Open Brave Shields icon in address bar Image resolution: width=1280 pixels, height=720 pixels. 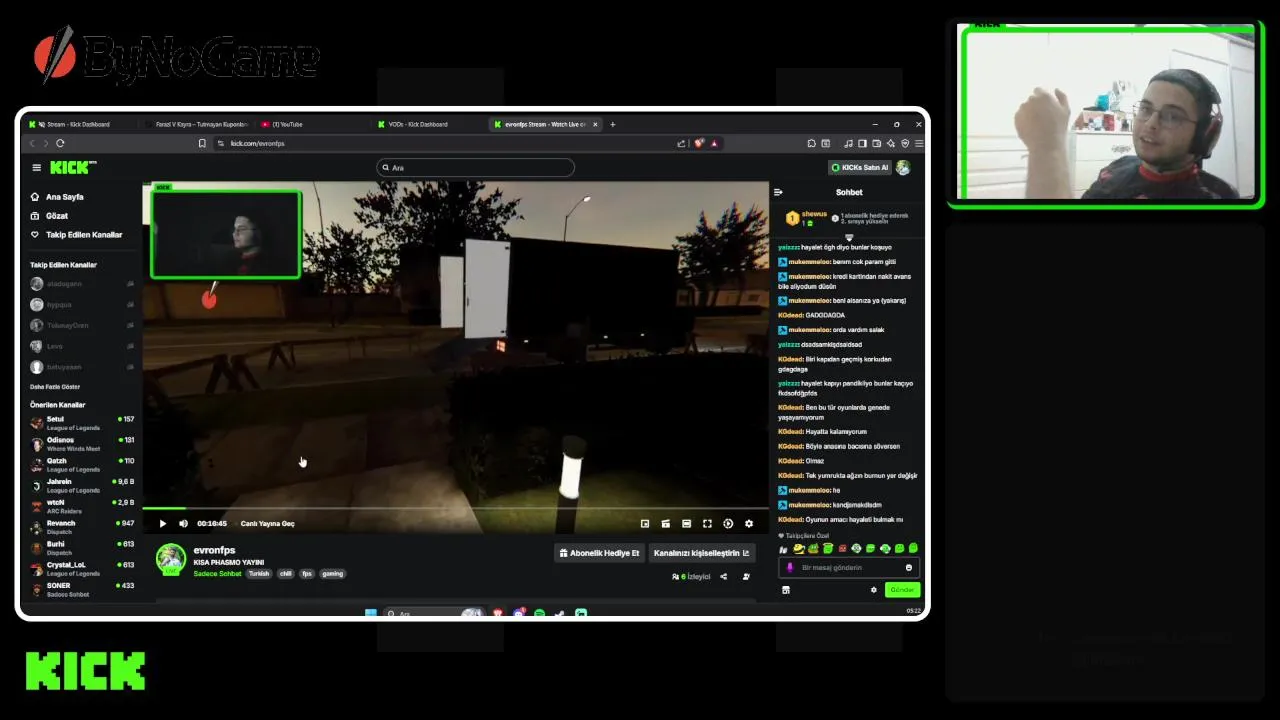(699, 143)
